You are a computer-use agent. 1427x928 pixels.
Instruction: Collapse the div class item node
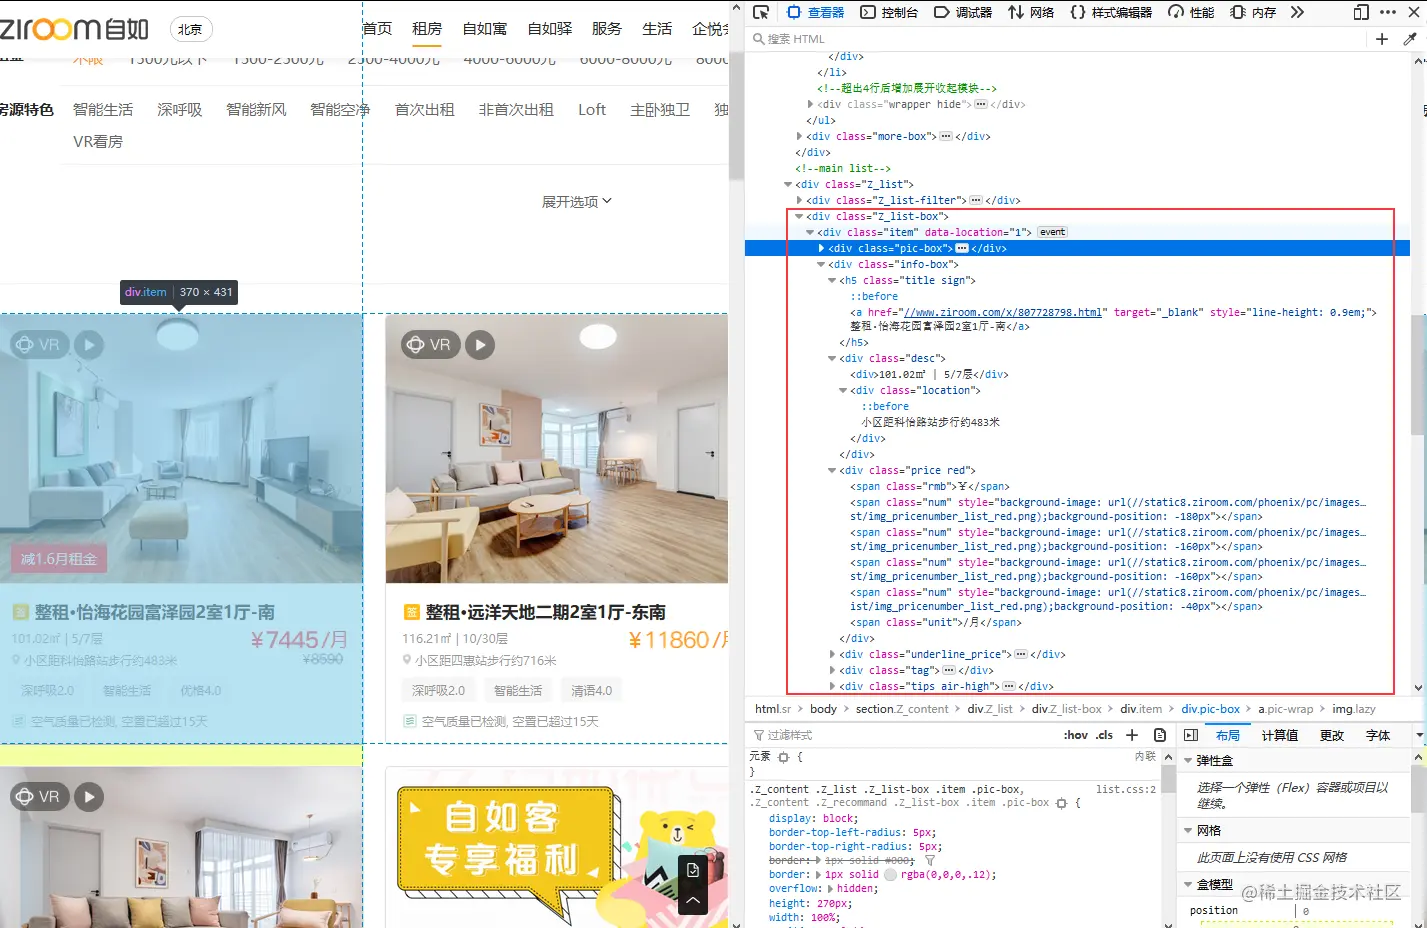coord(810,232)
